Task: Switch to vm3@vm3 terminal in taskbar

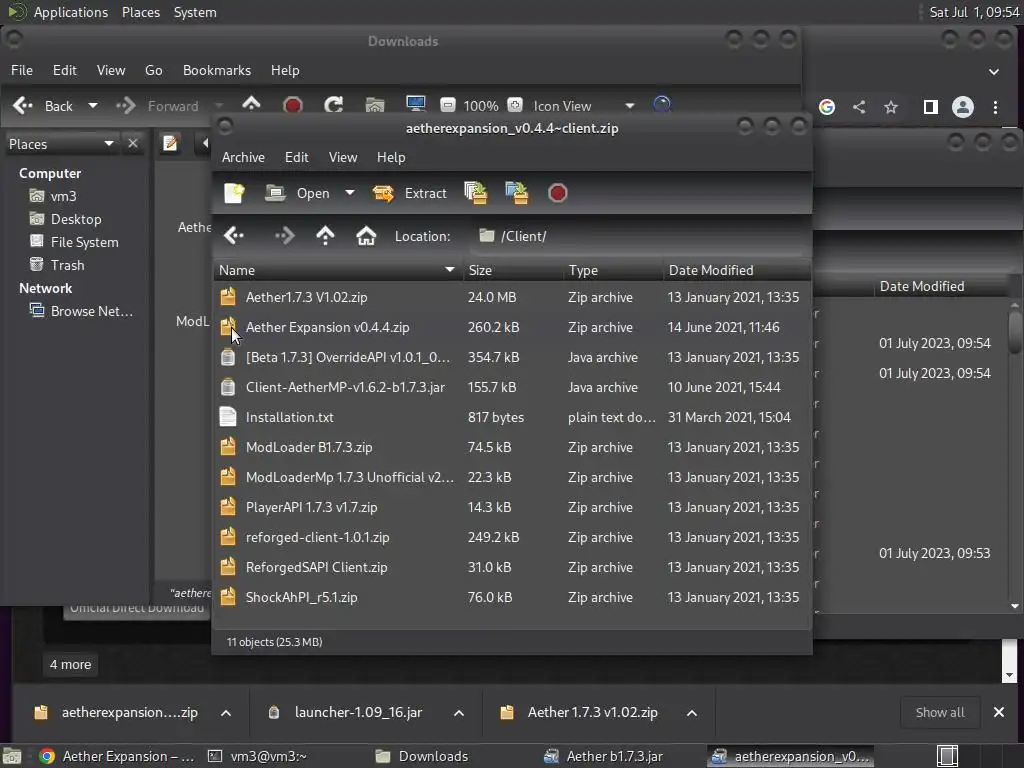Action: pyautogui.click(x=258, y=756)
